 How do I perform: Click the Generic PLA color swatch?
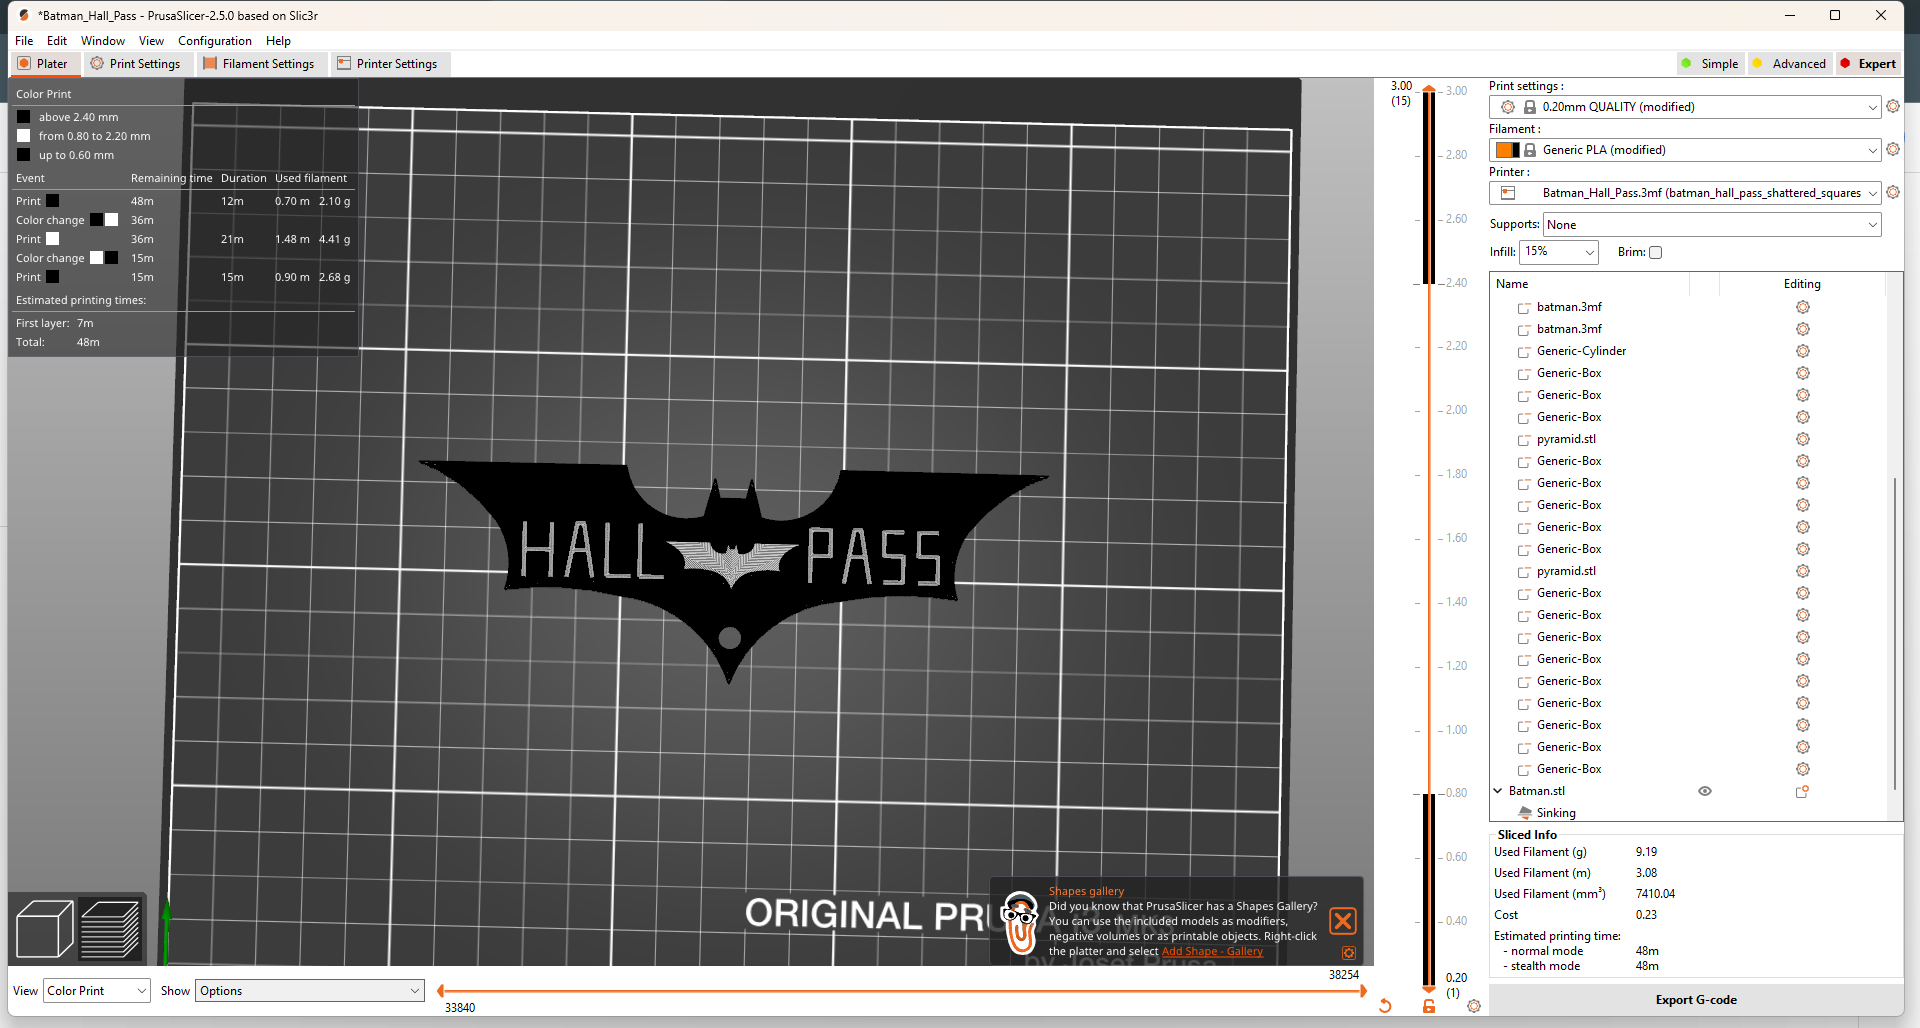click(x=1506, y=150)
